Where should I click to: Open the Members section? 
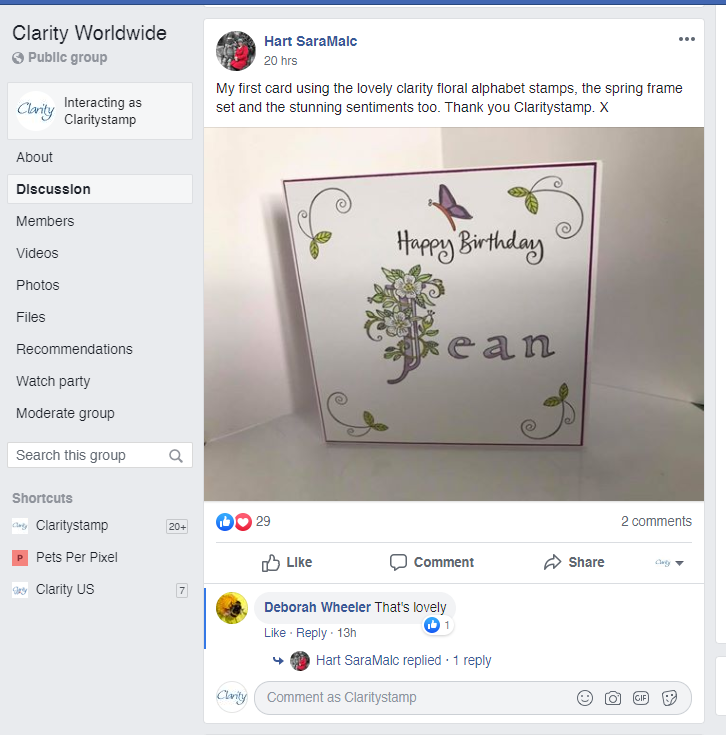point(45,221)
